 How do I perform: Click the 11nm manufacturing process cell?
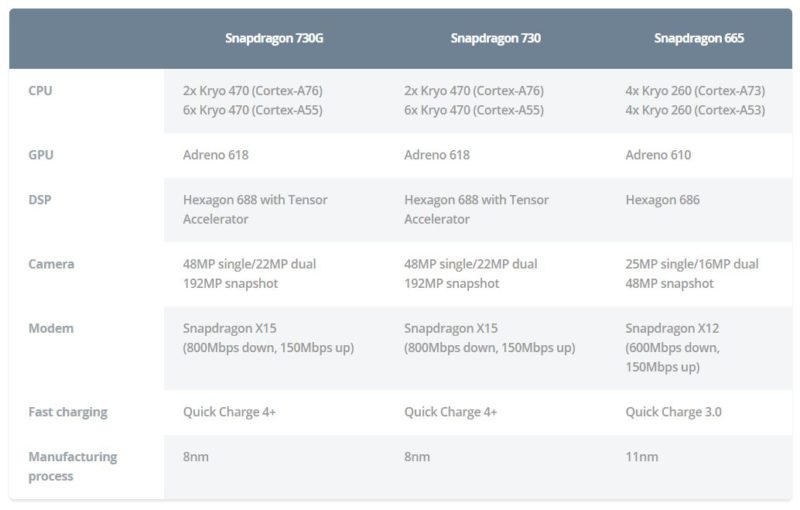[x=642, y=457]
